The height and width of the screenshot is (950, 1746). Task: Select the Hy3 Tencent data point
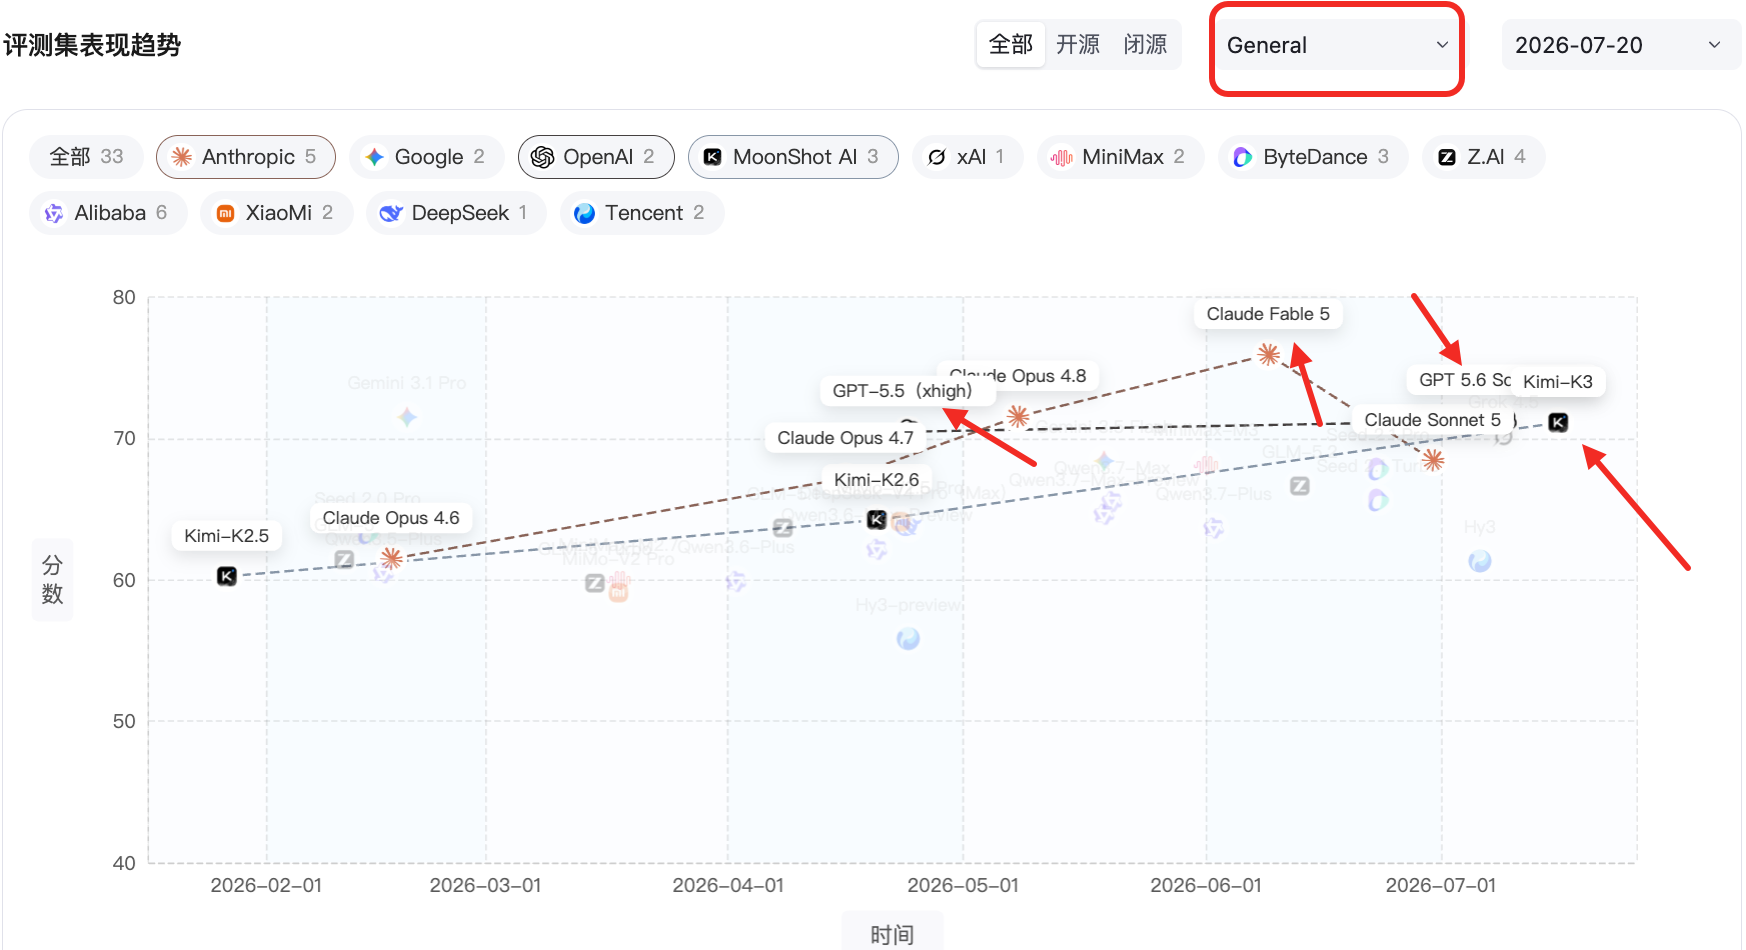click(x=1480, y=561)
